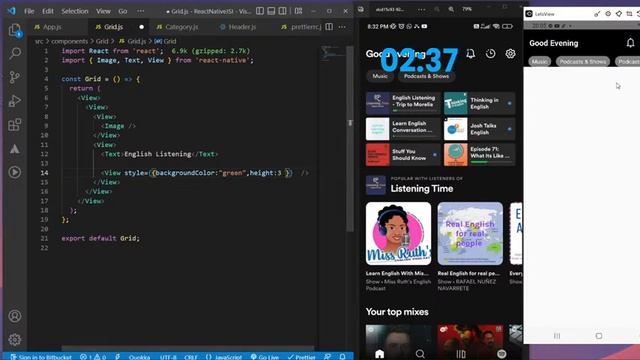The image size is (640, 360).
Task: Click Quokka in the status bar
Action: click(139, 357)
